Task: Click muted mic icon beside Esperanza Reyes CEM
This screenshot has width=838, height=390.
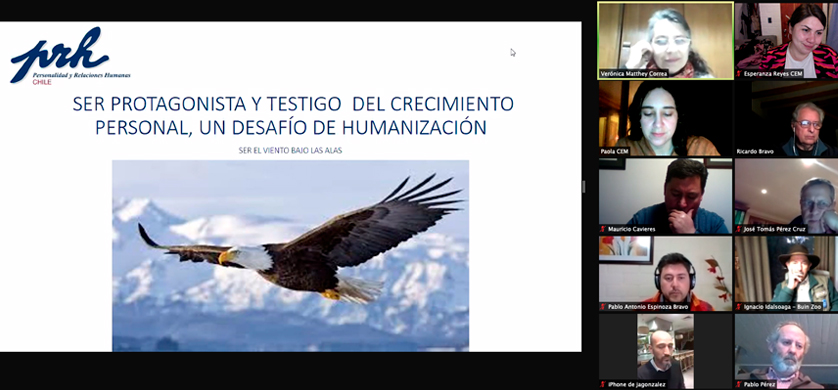Action: [739, 74]
